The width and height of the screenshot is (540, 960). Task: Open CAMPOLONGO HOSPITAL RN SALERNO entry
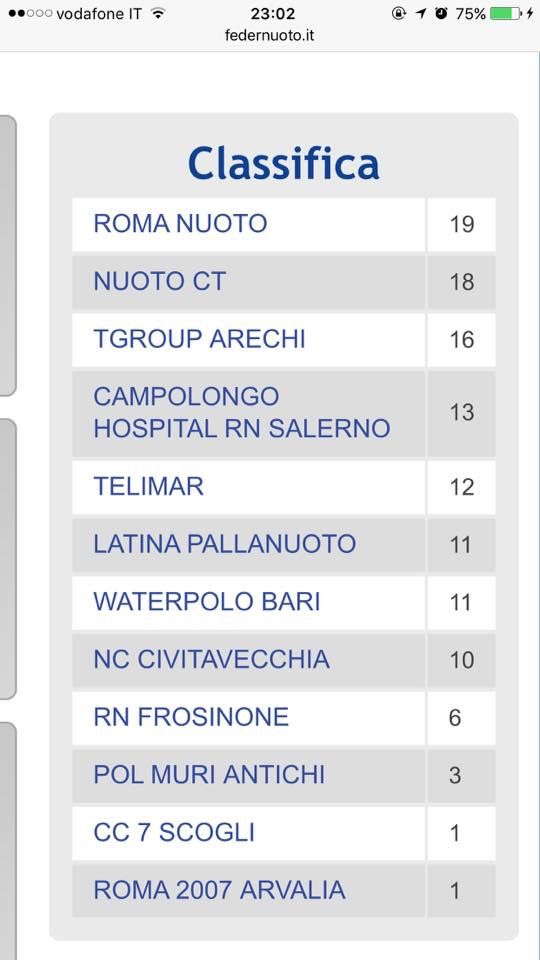[x=242, y=413]
